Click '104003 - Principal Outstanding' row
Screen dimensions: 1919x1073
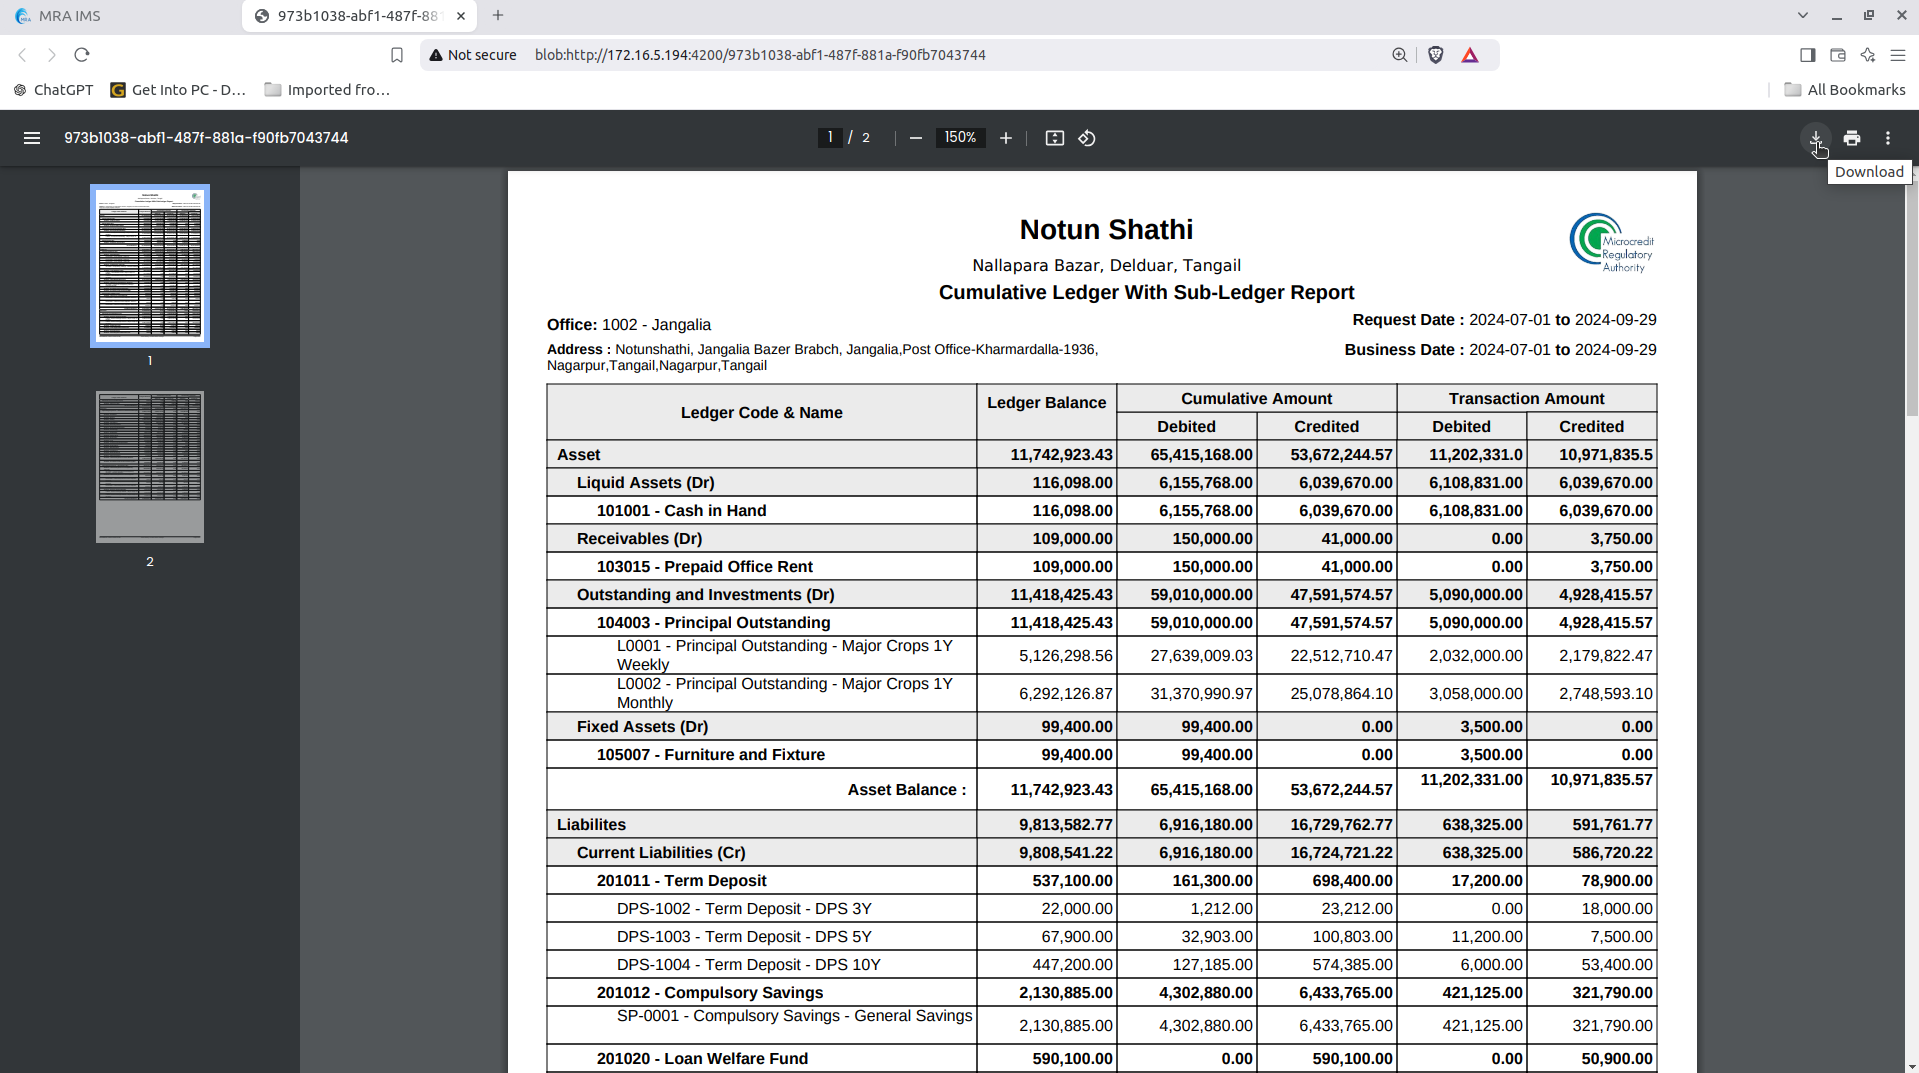click(x=1101, y=623)
